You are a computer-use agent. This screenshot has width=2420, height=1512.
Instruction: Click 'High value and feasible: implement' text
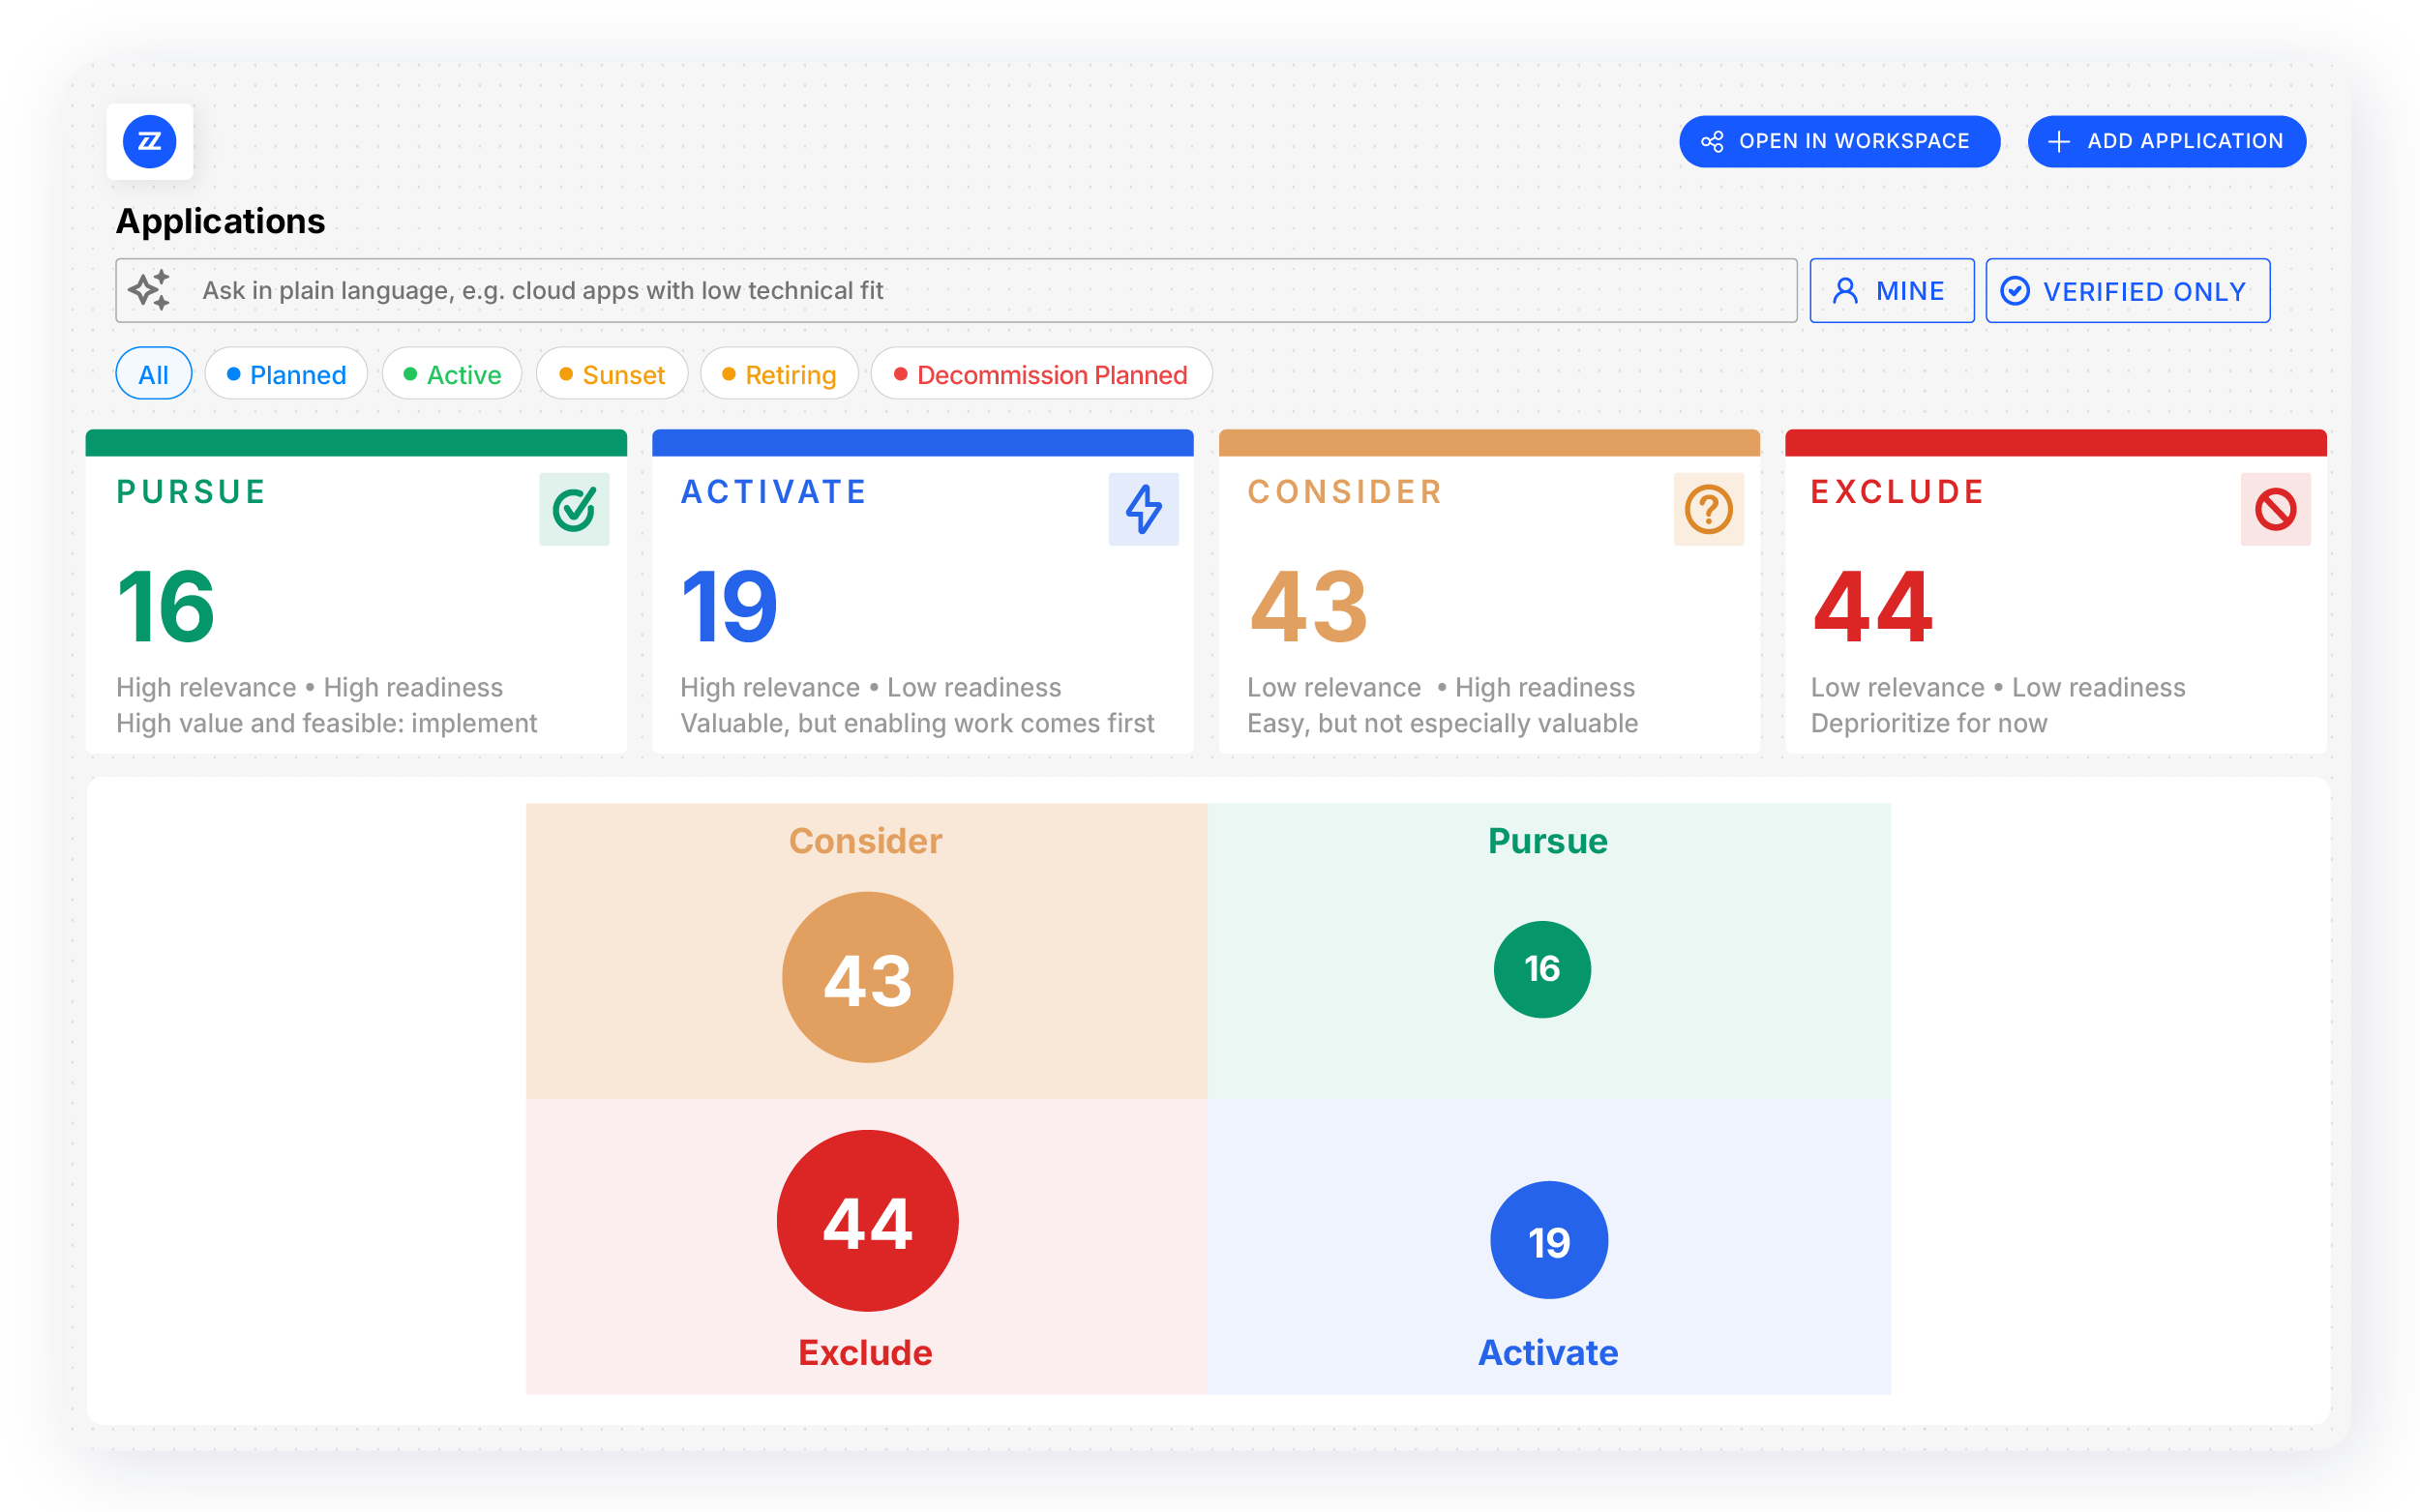(326, 723)
